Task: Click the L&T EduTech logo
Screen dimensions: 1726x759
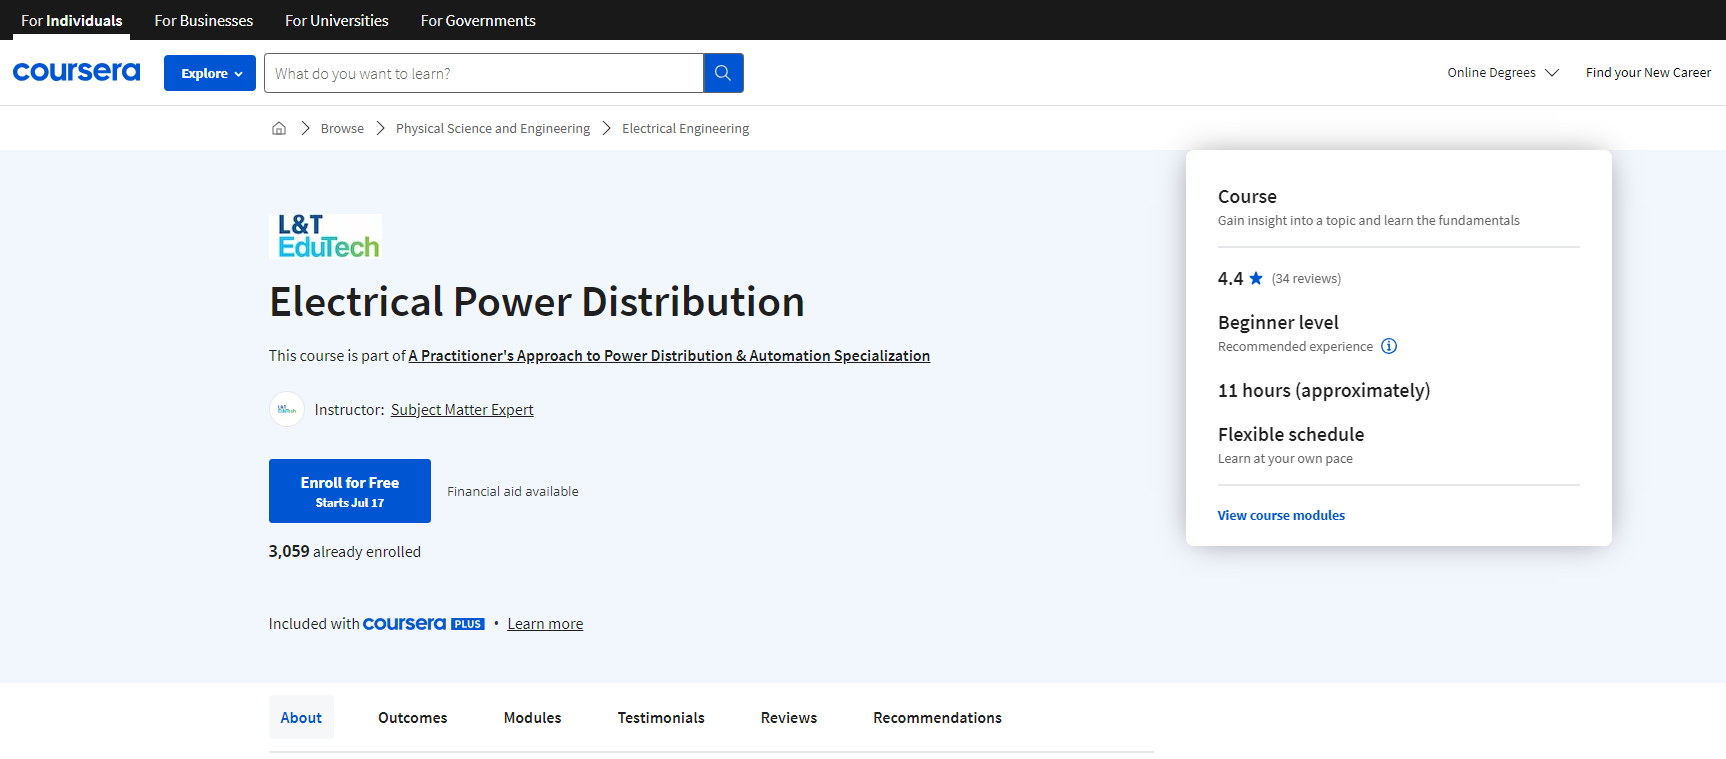Action: (326, 237)
